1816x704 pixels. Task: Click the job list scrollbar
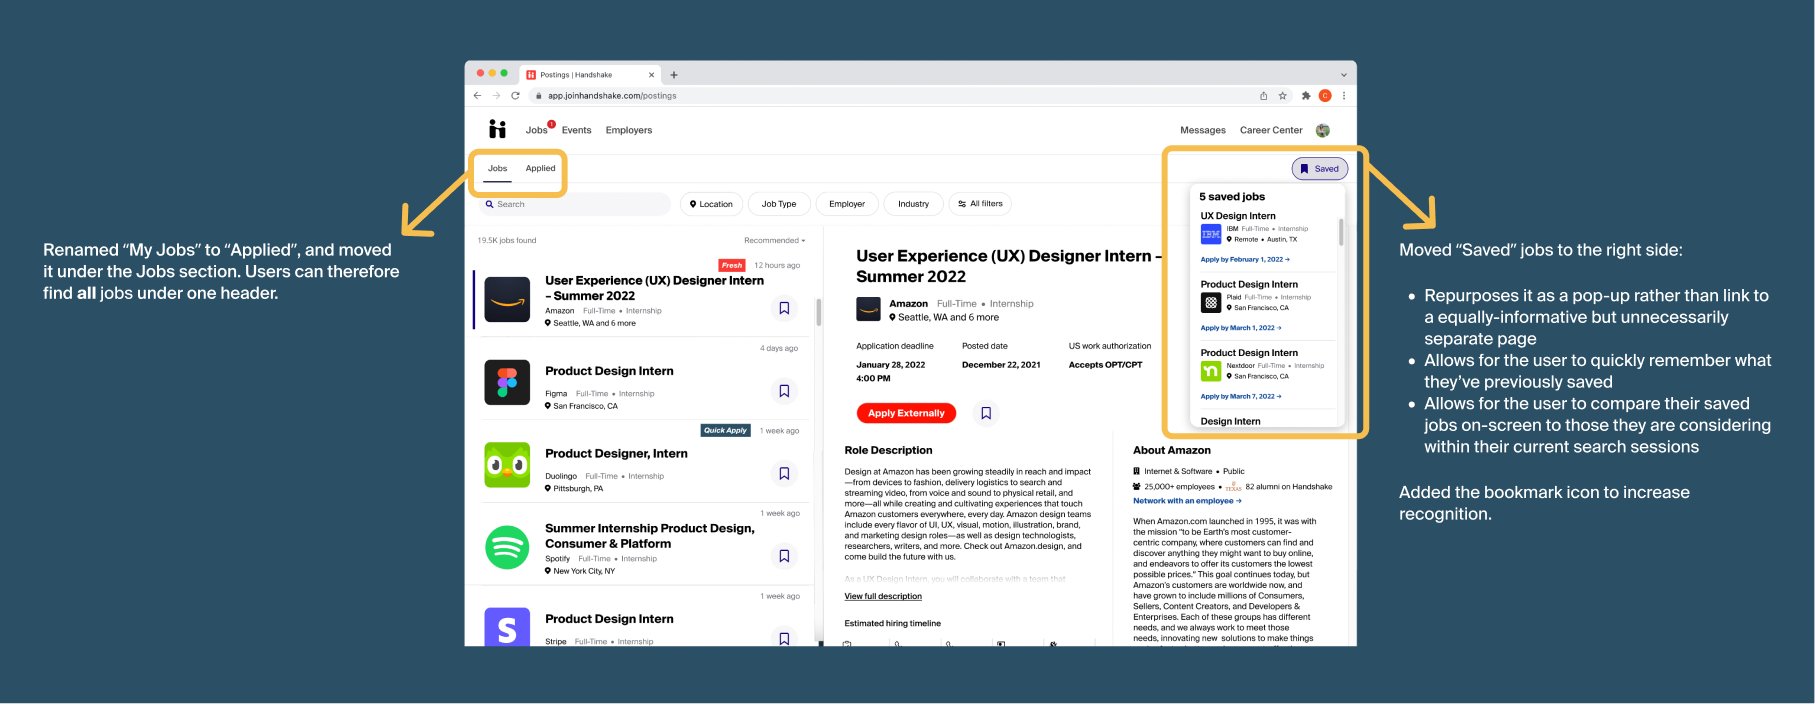[819, 313]
